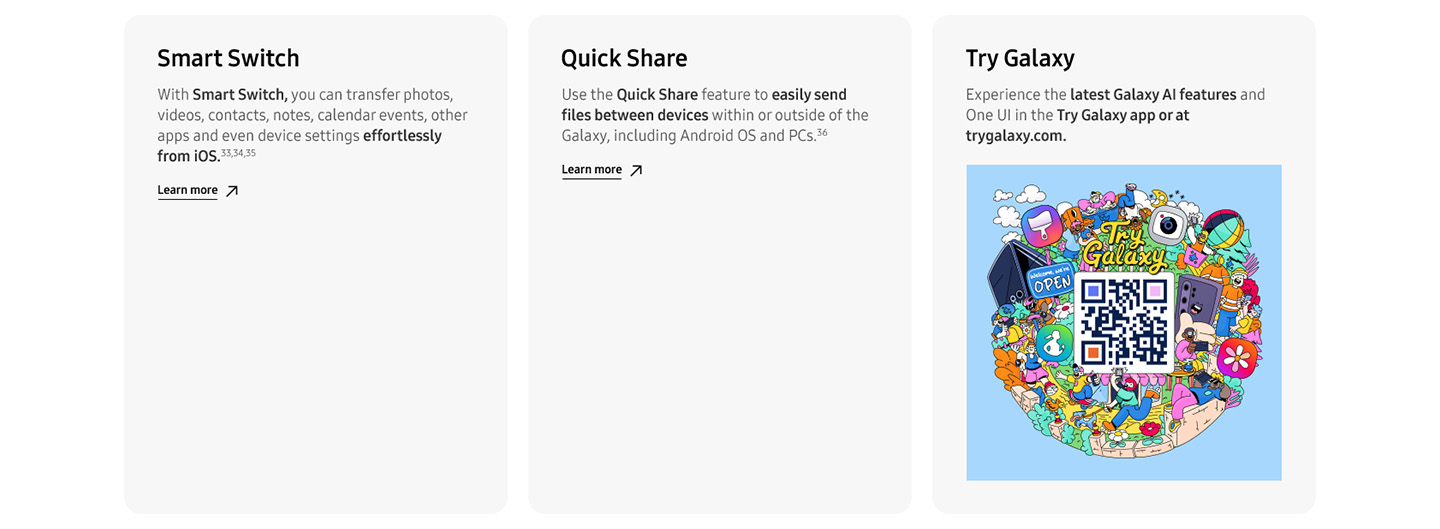Click the blue "Welcome, we're OPEN" sign
1440x529 pixels.
click(x=1051, y=281)
